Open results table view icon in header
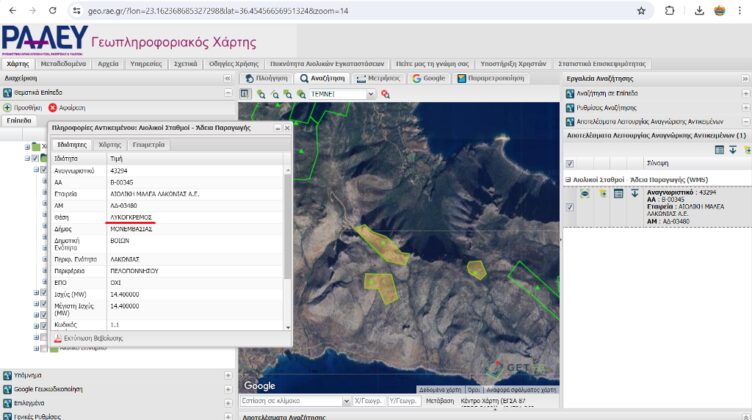The width and height of the screenshot is (752, 420). click(x=719, y=150)
